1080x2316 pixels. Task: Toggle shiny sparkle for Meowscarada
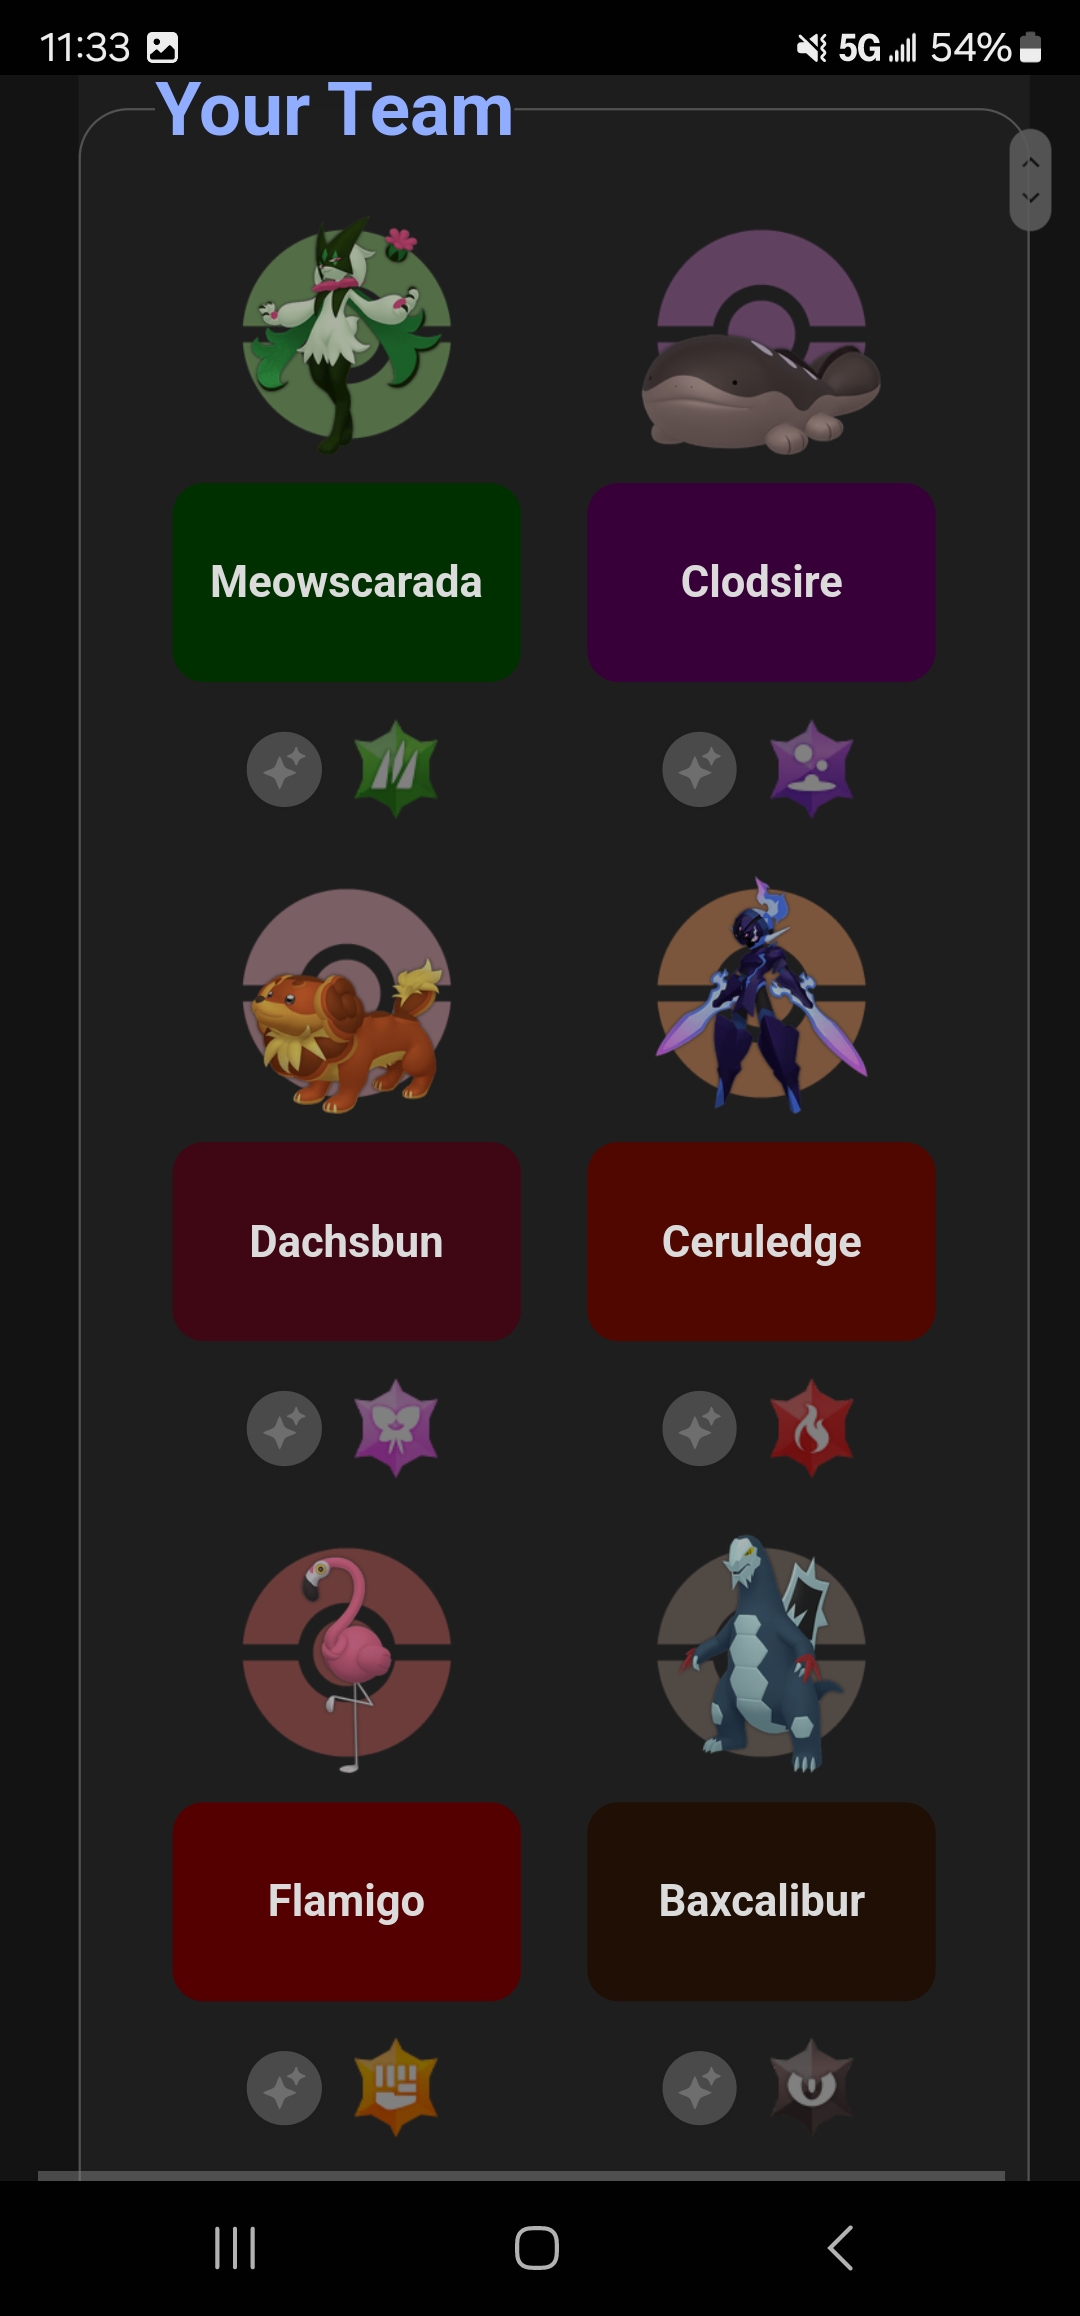click(x=284, y=770)
